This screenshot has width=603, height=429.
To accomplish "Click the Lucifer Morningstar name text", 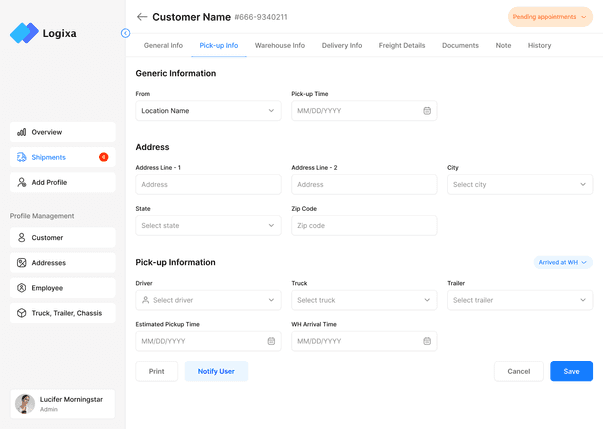I will [x=71, y=399].
